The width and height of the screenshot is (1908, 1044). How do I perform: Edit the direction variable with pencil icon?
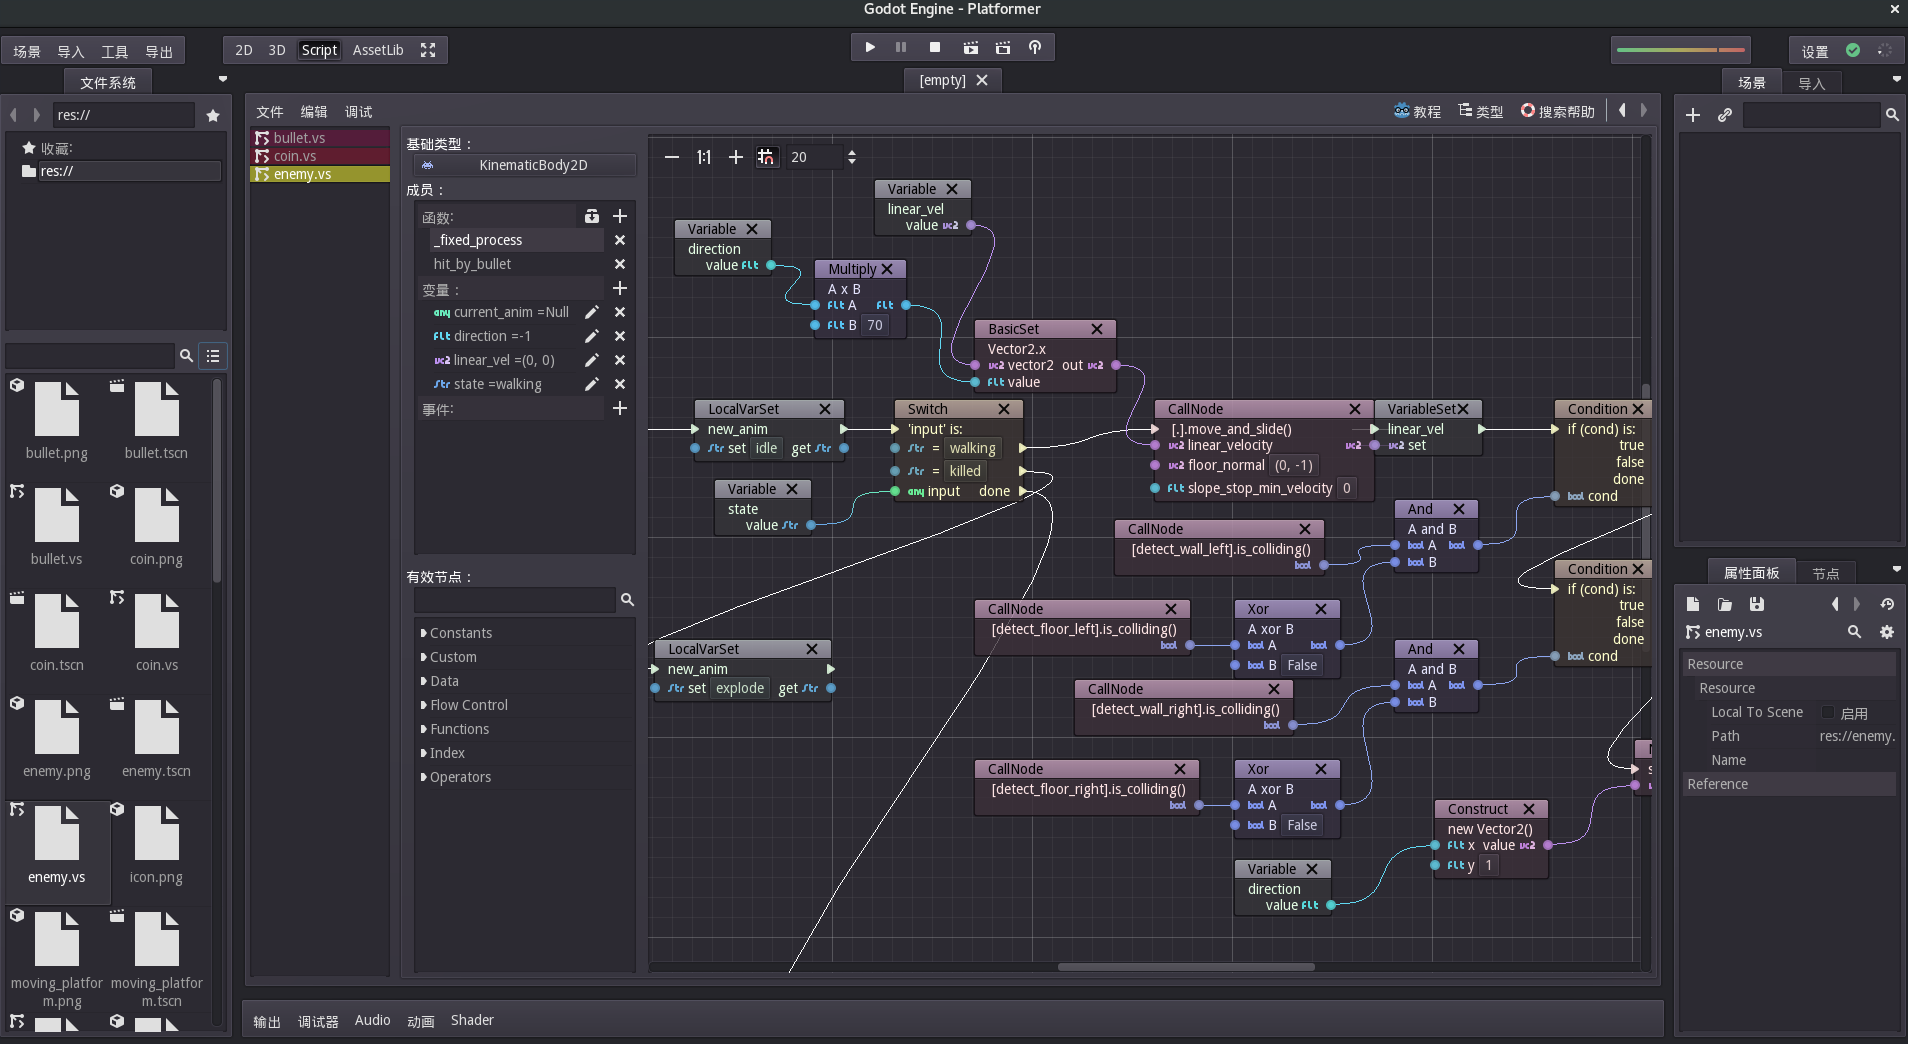click(x=592, y=336)
